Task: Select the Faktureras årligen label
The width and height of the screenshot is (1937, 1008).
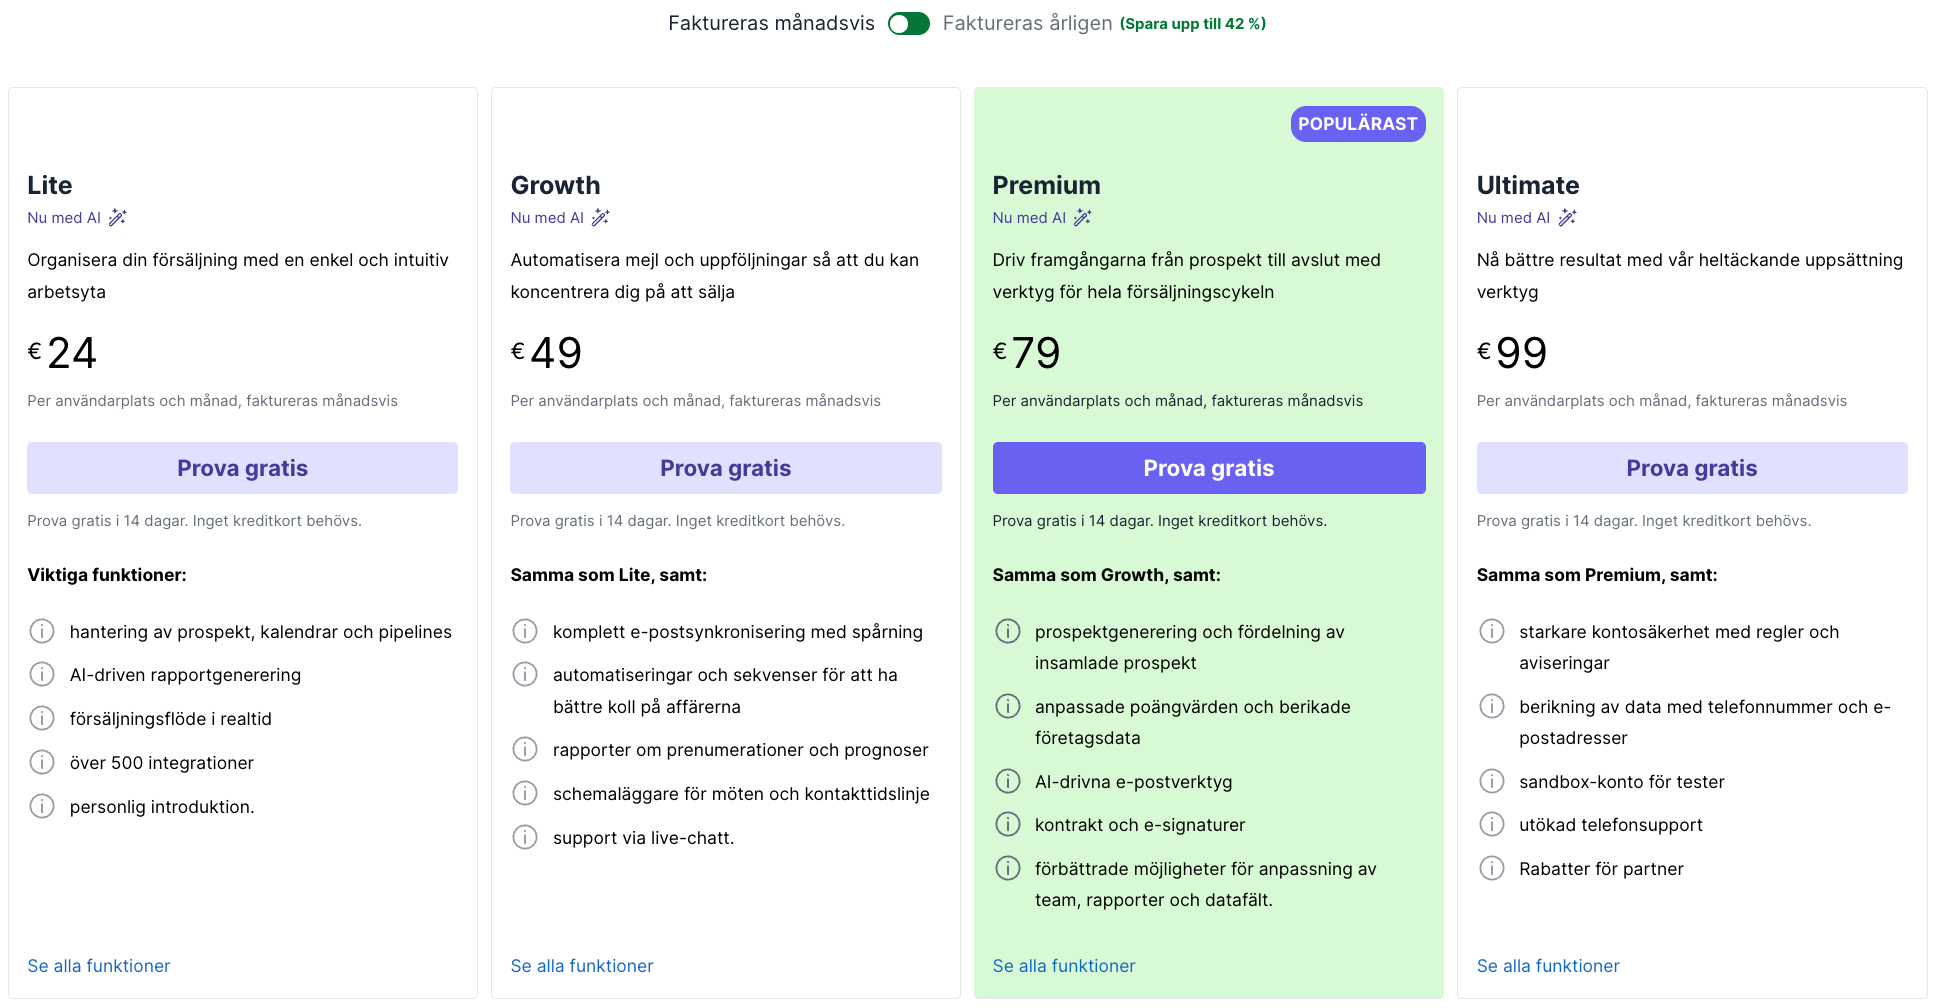Action: coord(1027,23)
